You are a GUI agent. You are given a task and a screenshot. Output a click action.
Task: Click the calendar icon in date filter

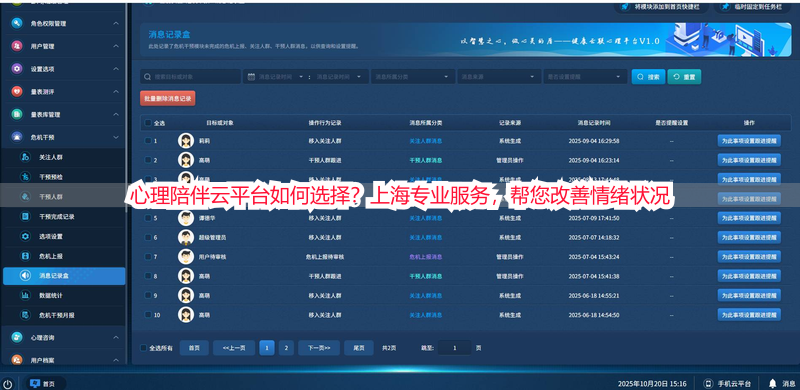point(251,77)
